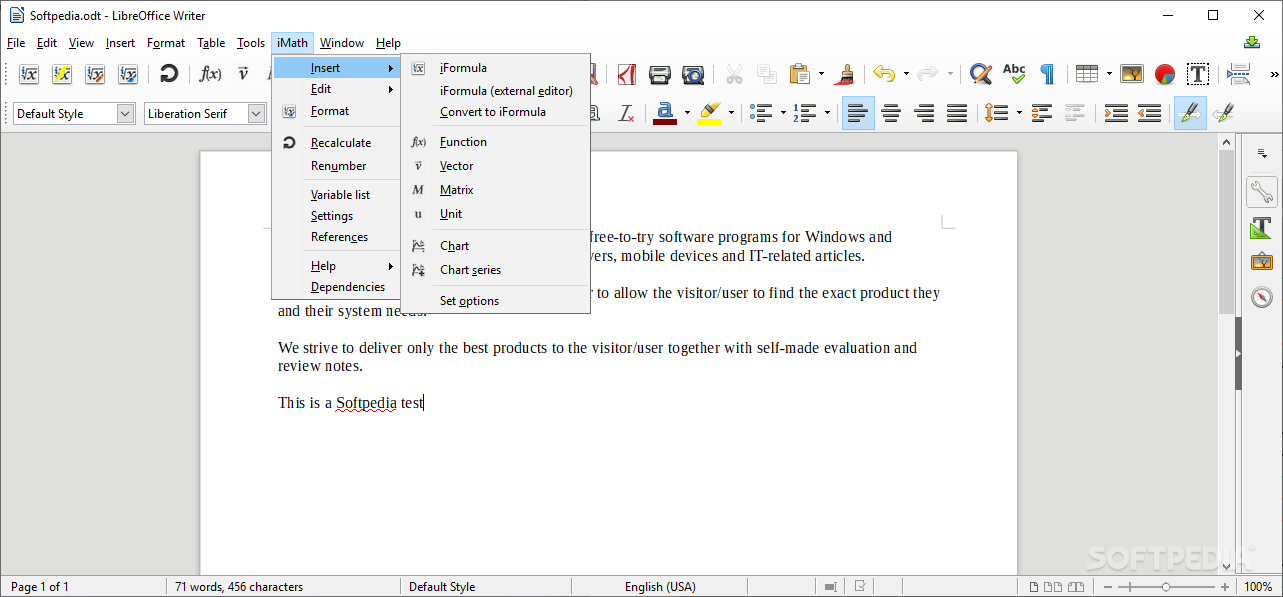Image resolution: width=1283 pixels, height=597 pixels.
Task: Open the sidebar Gallery icon
Action: click(x=1262, y=262)
